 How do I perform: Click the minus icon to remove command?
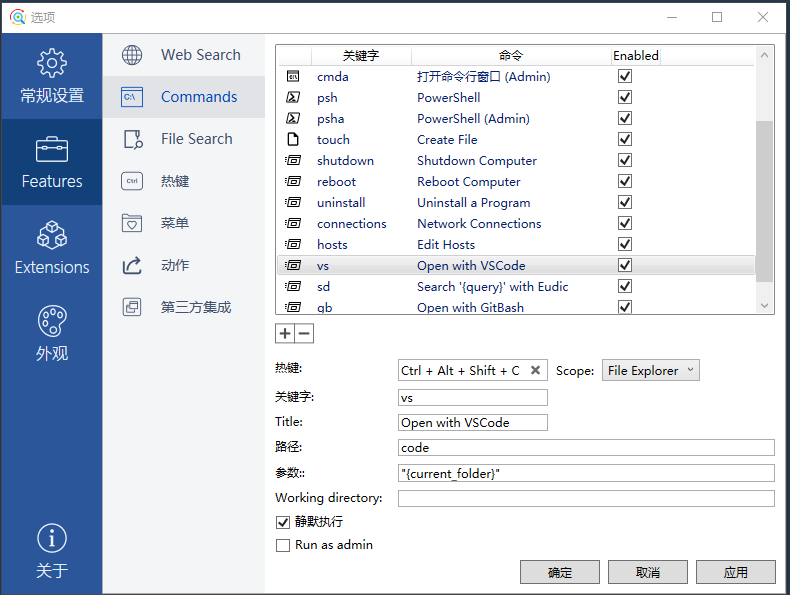pos(304,334)
